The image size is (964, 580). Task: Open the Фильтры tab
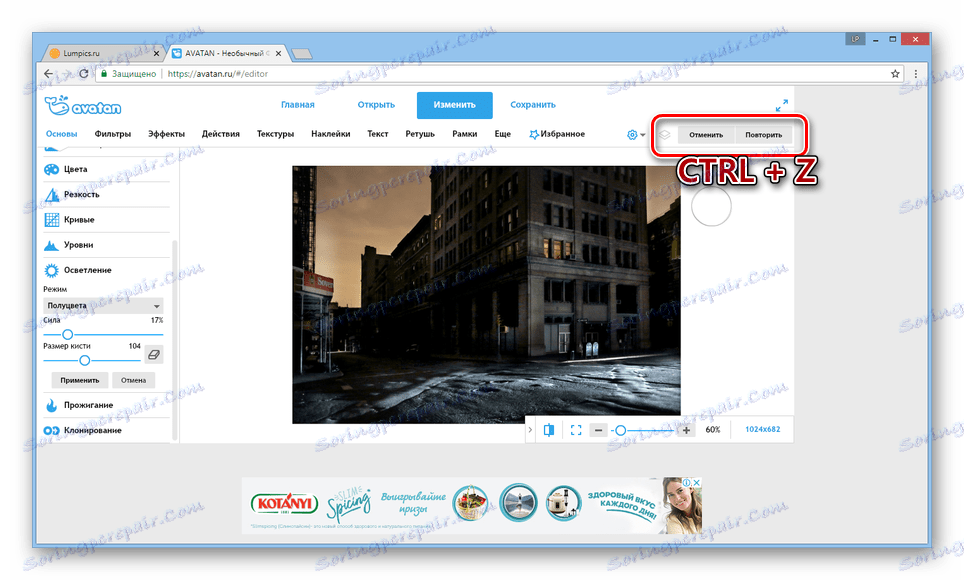113,134
